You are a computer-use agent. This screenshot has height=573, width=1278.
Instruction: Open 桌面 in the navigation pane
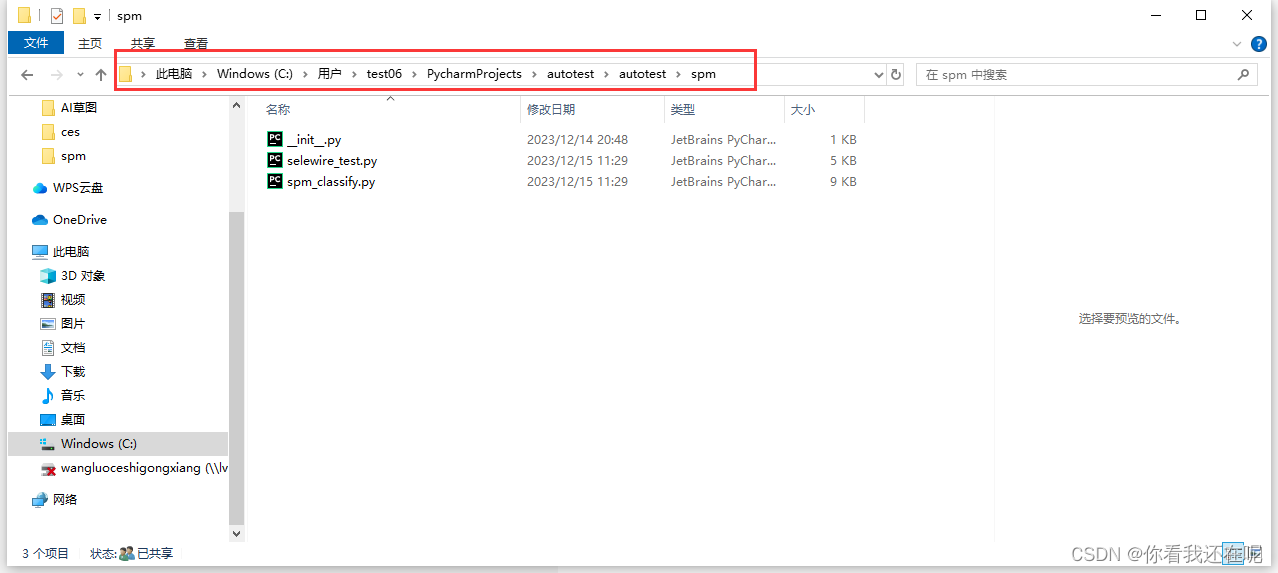(x=73, y=420)
